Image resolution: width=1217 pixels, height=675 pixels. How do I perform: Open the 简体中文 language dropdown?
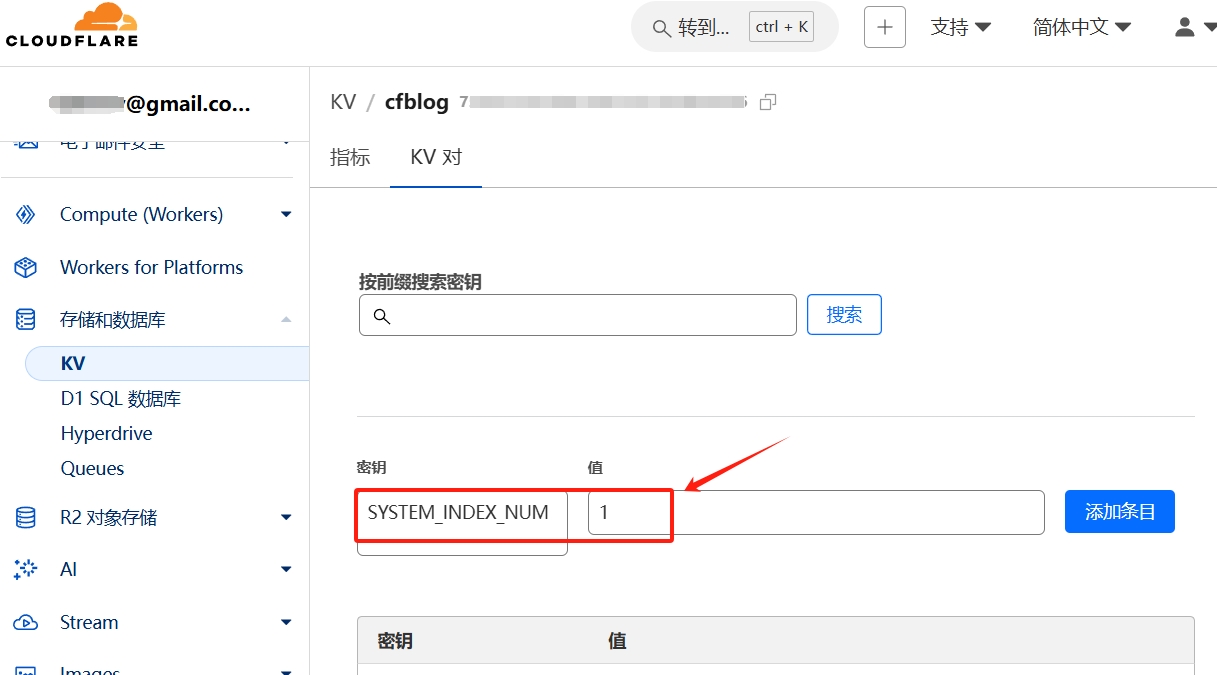[1081, 27]
